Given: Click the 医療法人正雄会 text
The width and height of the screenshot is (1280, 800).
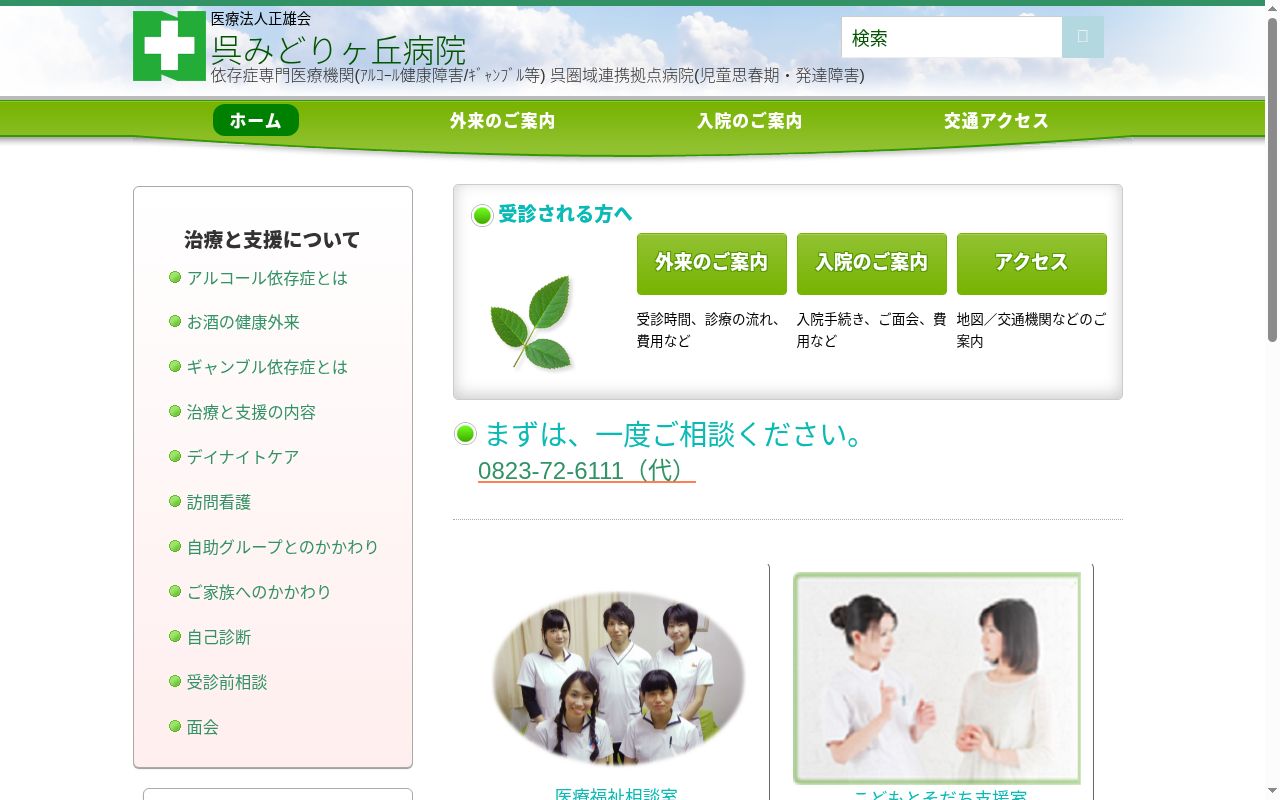Looking at the screenshot, I should [261, 19].
